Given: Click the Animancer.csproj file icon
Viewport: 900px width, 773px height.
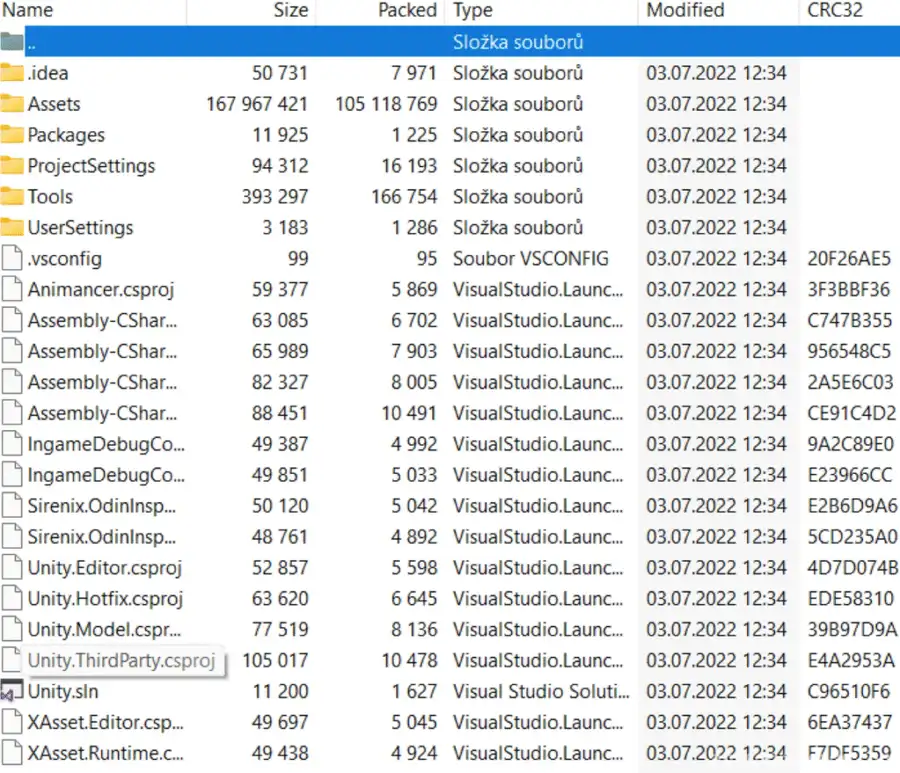Looking at the screenshot, I should tap(12, 290).
